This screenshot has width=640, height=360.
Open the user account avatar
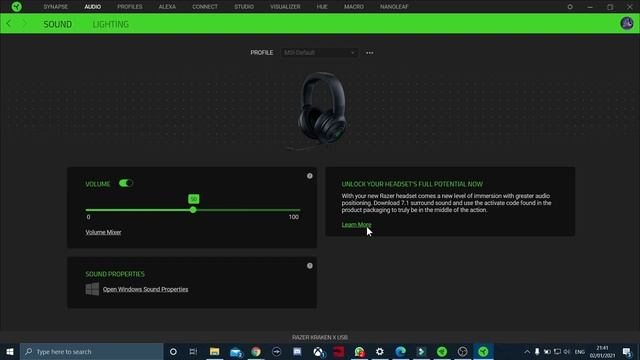627,24
